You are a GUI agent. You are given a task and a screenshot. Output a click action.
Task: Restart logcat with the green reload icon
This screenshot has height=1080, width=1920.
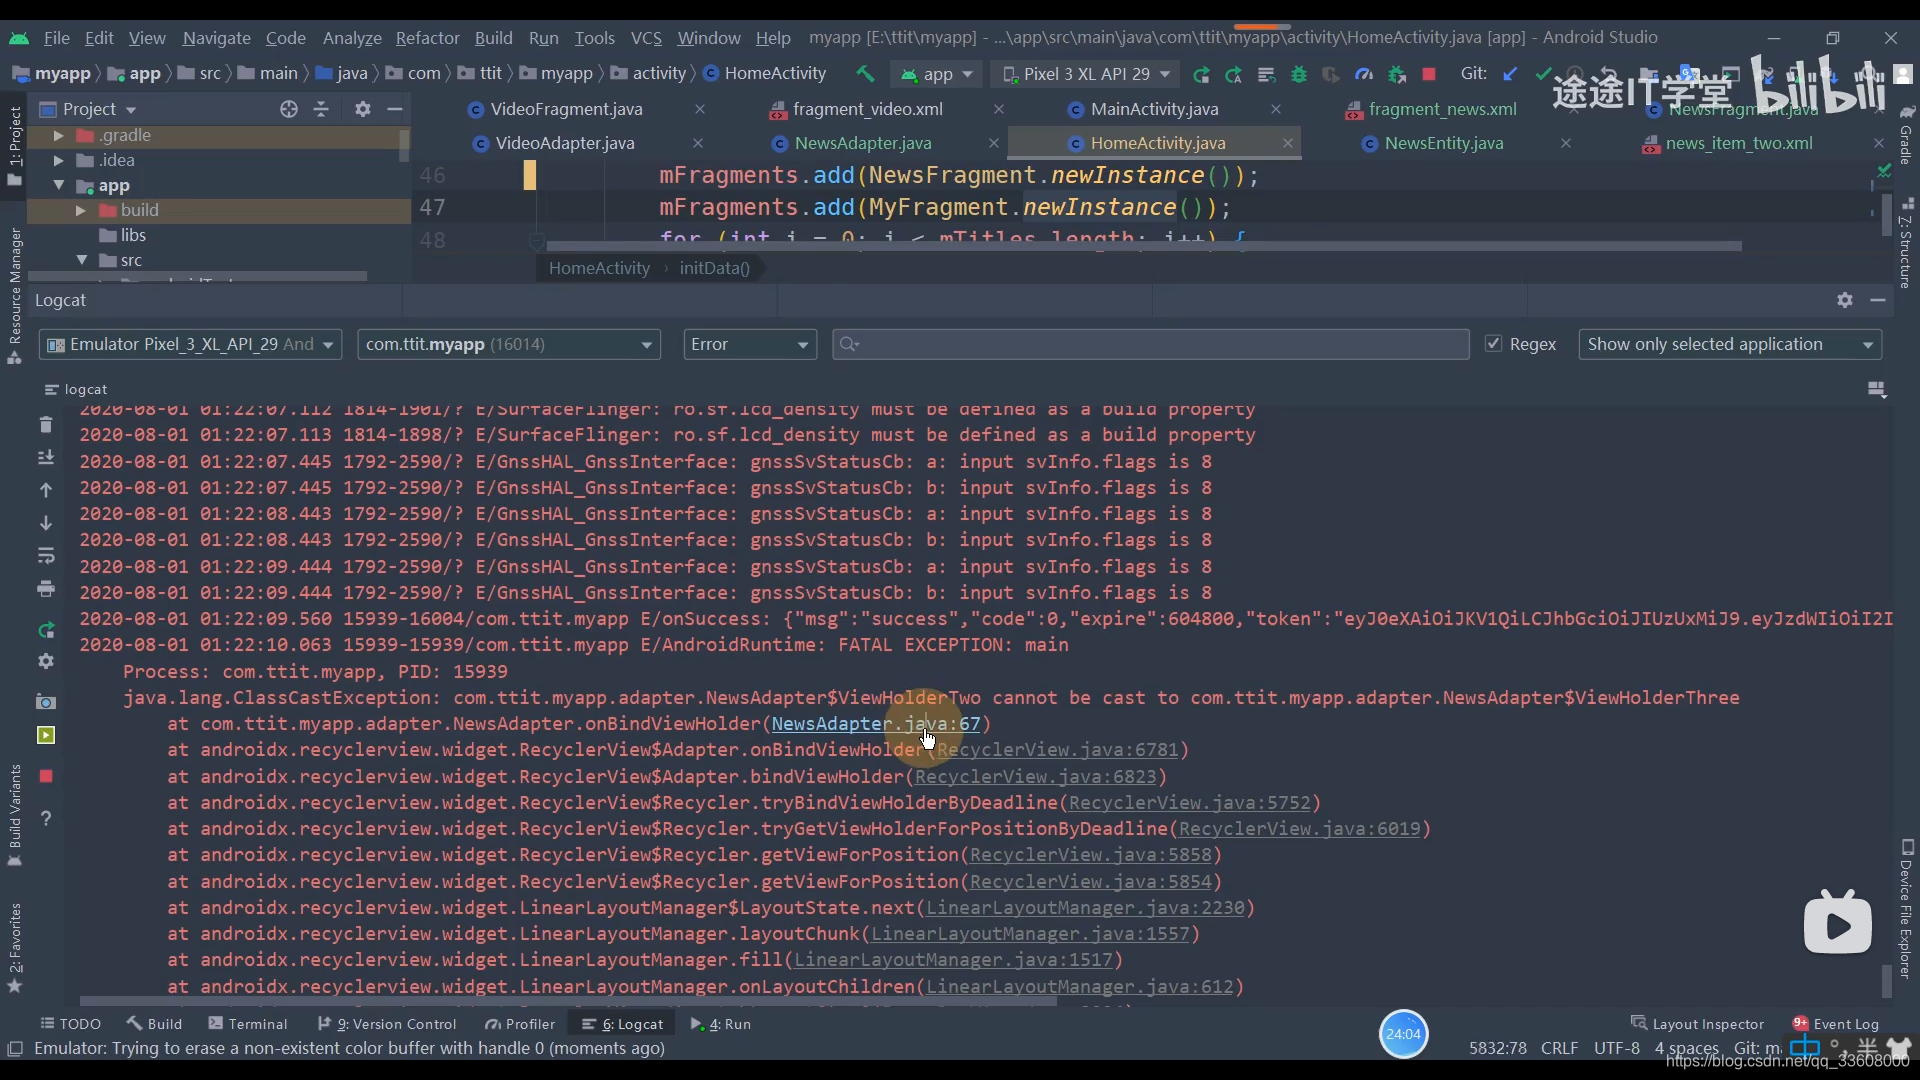click(46, 630)
